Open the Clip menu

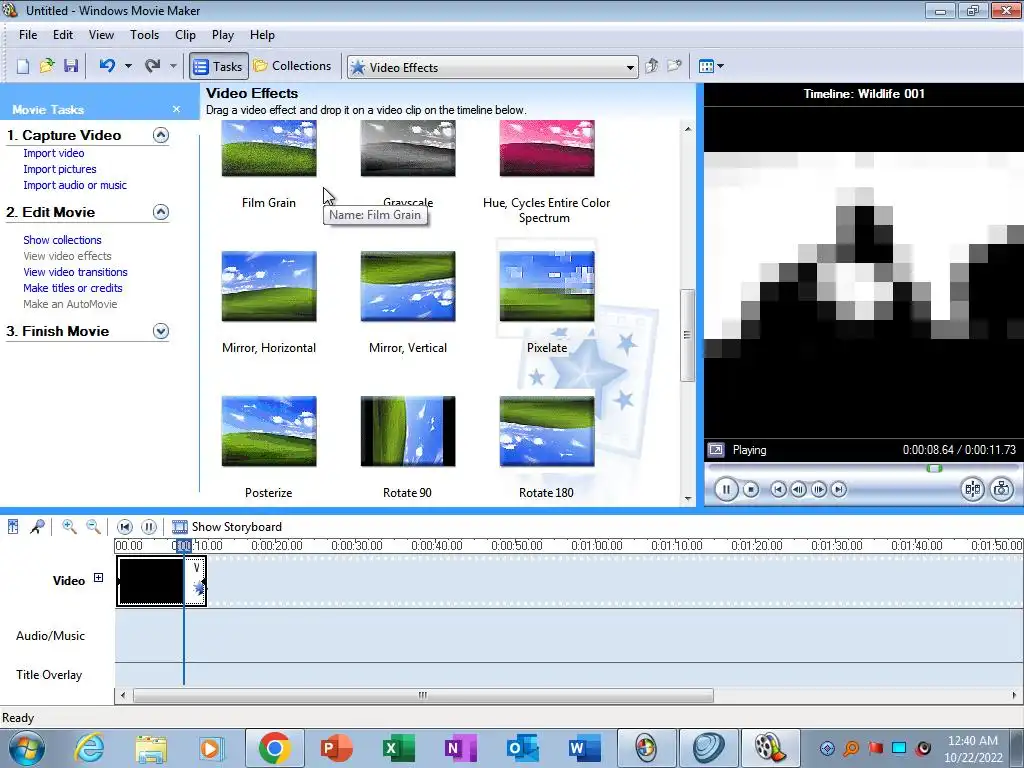click(185, 35)
